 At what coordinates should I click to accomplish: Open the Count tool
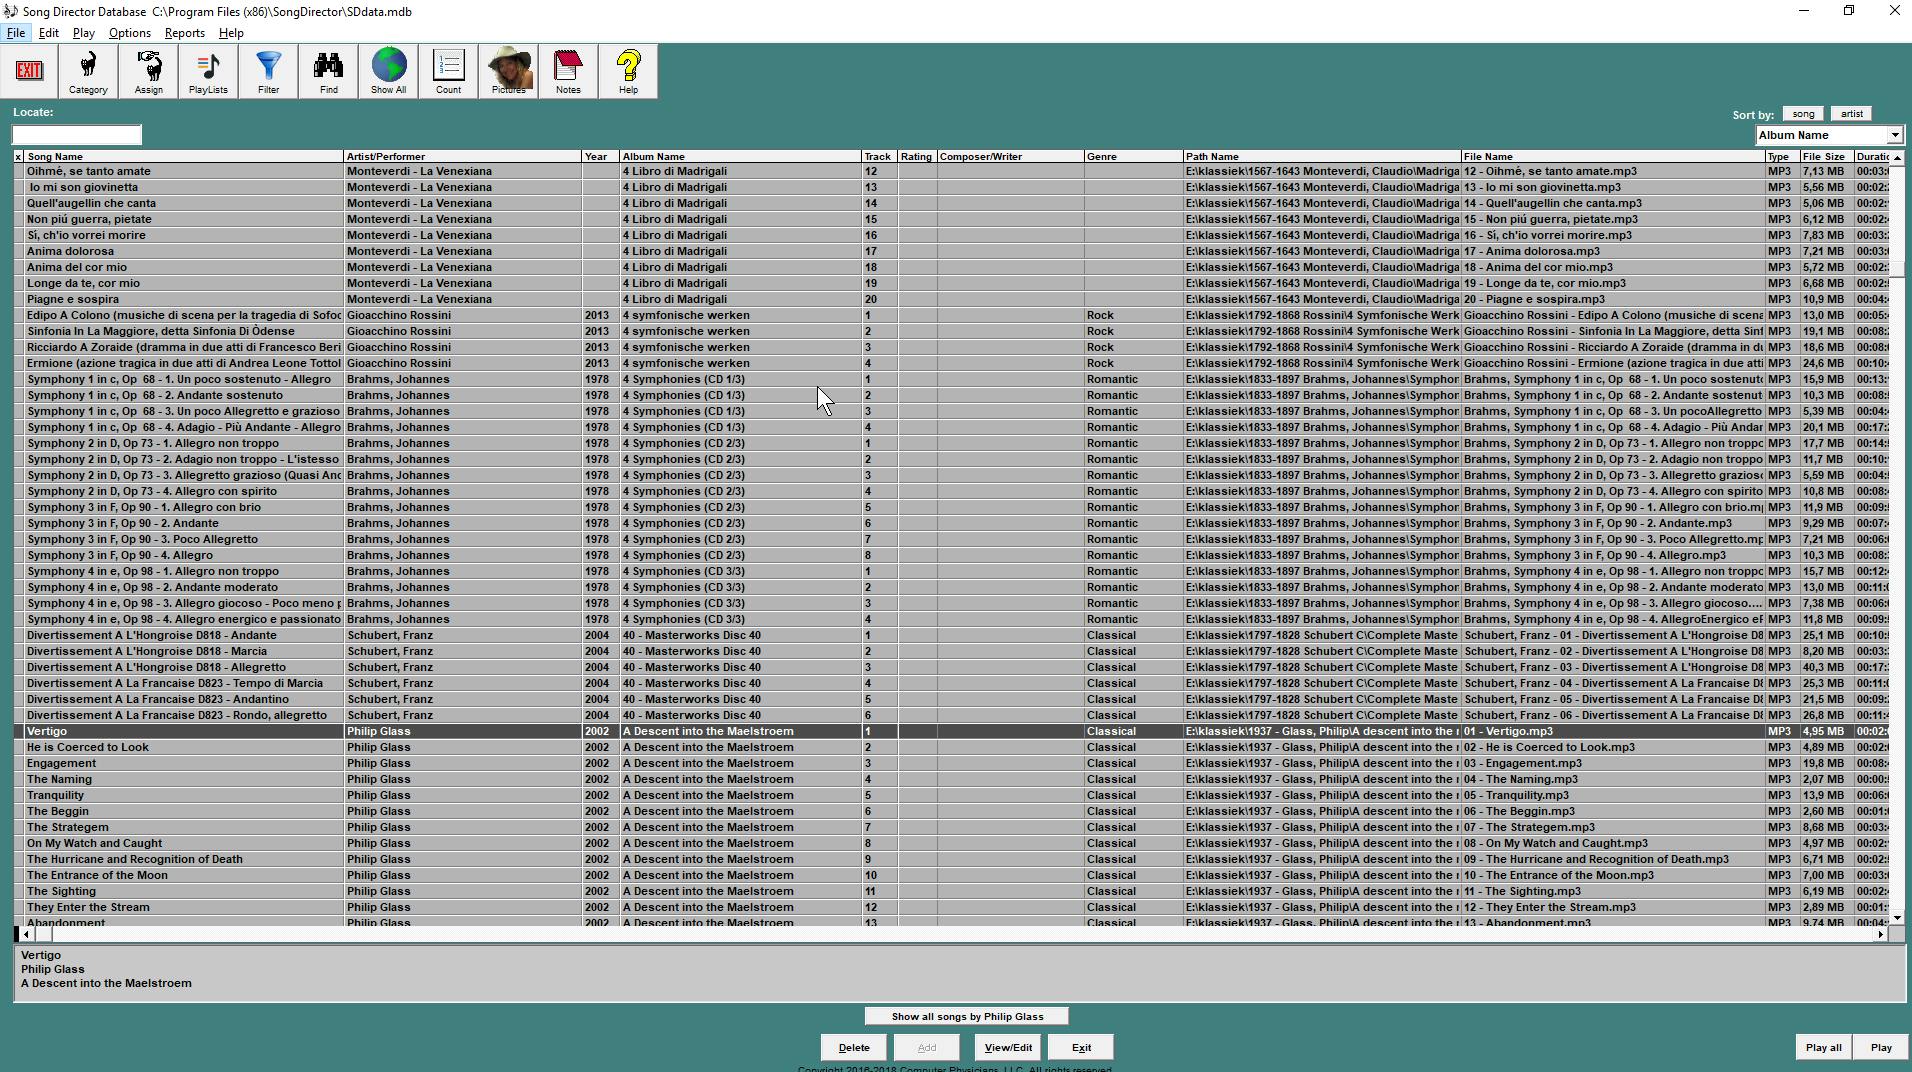point(448,71)
